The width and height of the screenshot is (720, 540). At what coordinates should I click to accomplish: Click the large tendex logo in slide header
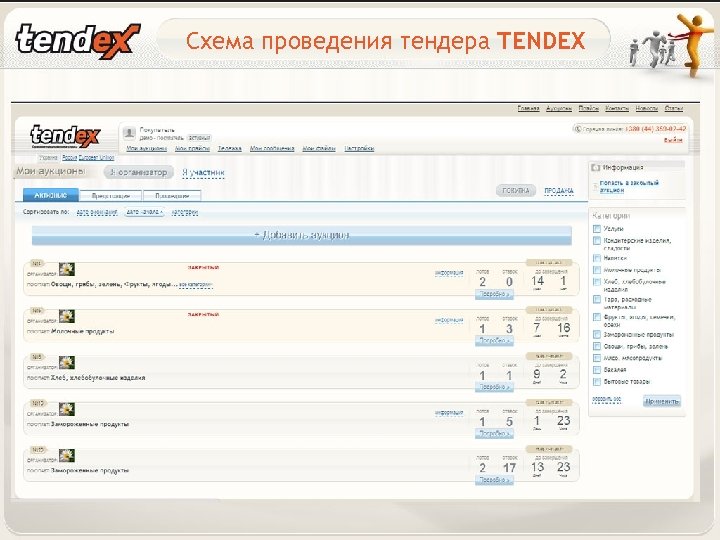click(78, 40)
